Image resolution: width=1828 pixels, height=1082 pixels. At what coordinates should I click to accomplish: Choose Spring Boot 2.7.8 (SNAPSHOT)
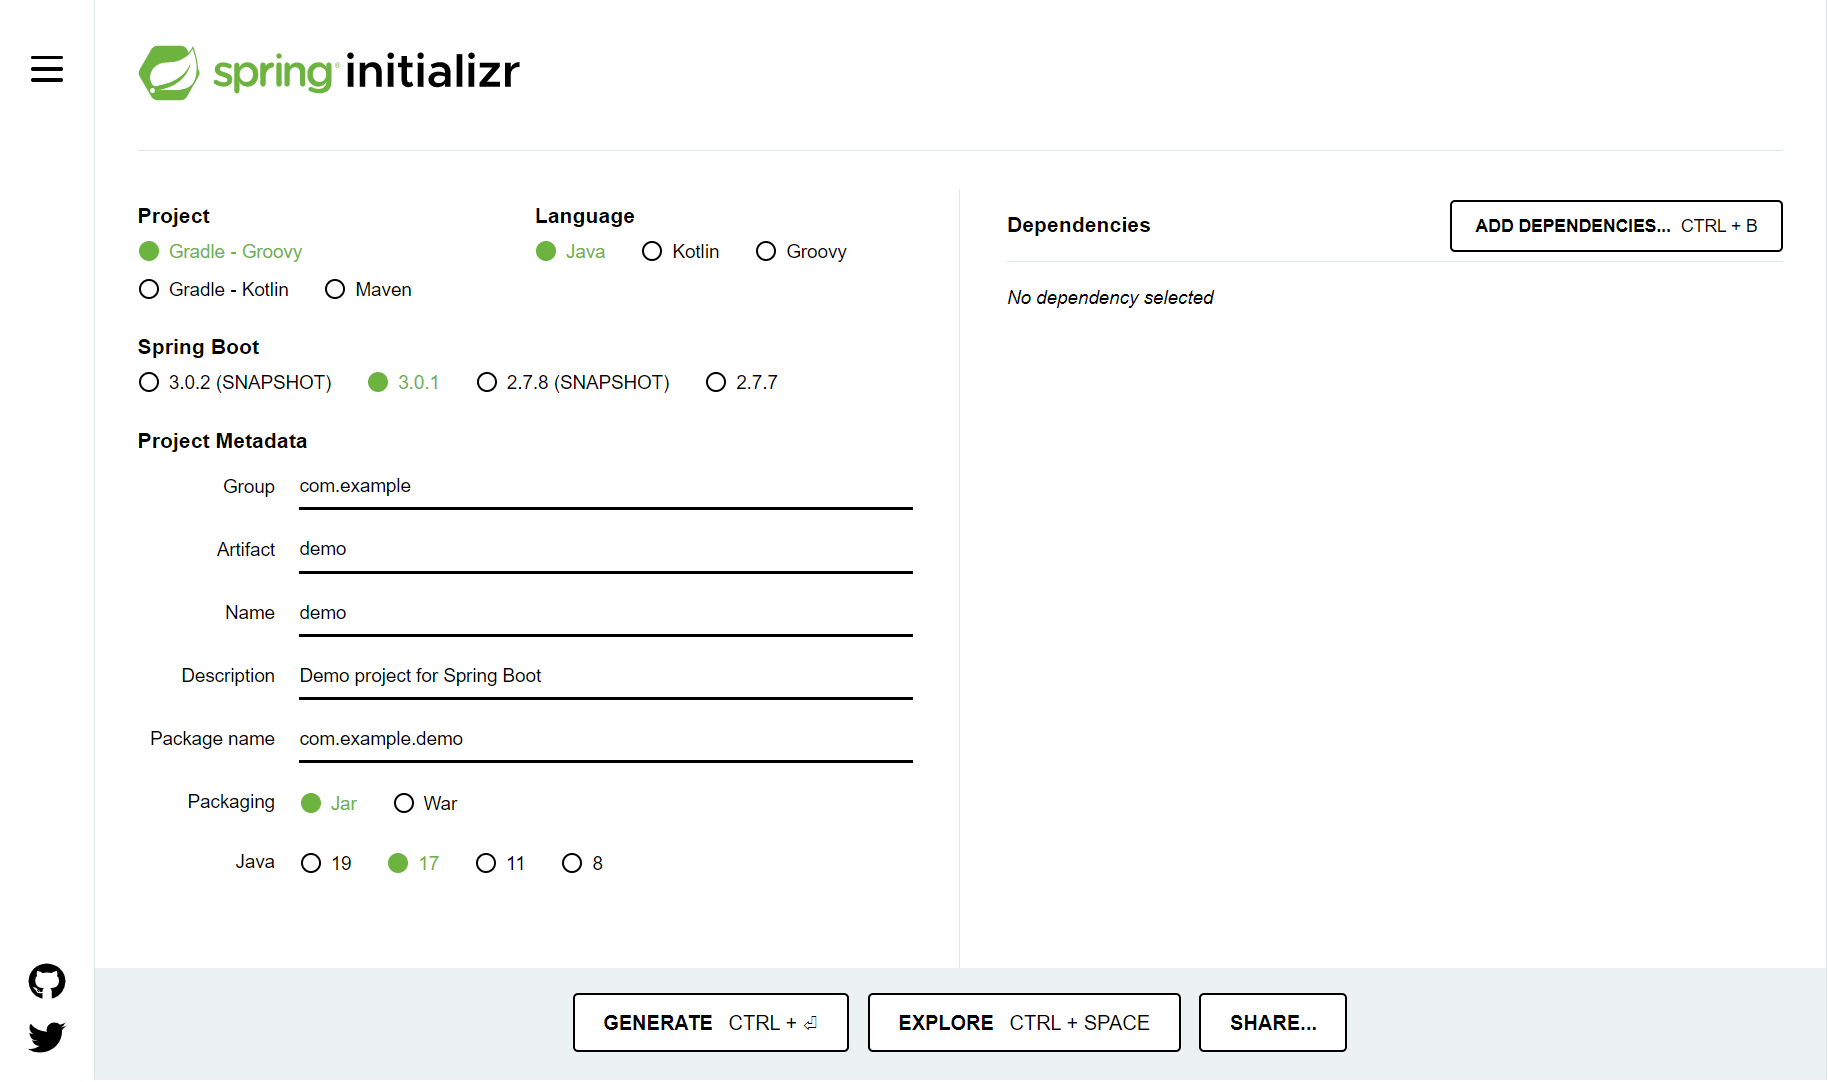coord(573,382)
